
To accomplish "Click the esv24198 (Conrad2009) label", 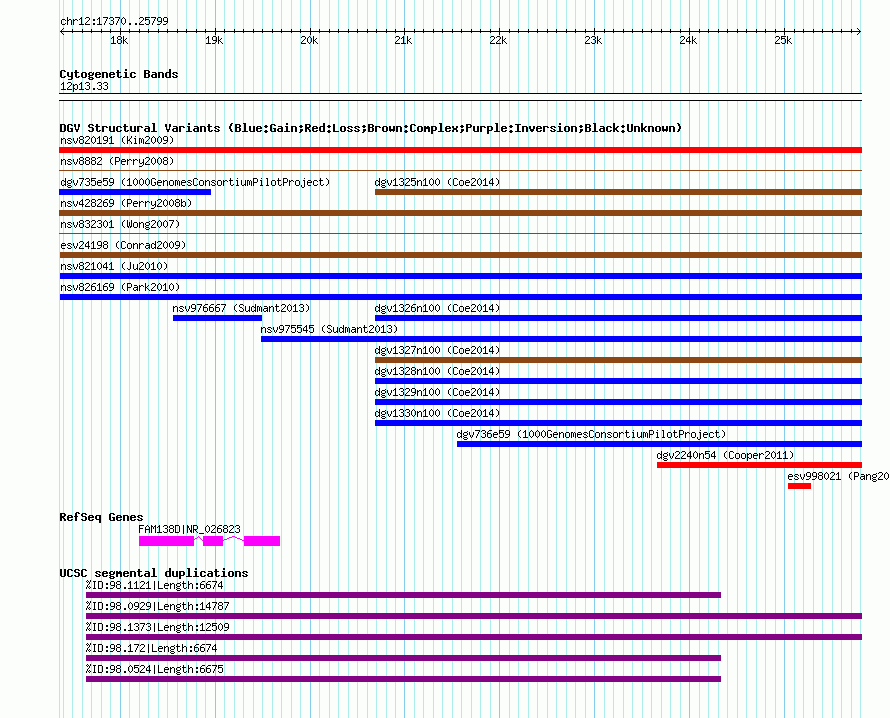I will point(123,245).
